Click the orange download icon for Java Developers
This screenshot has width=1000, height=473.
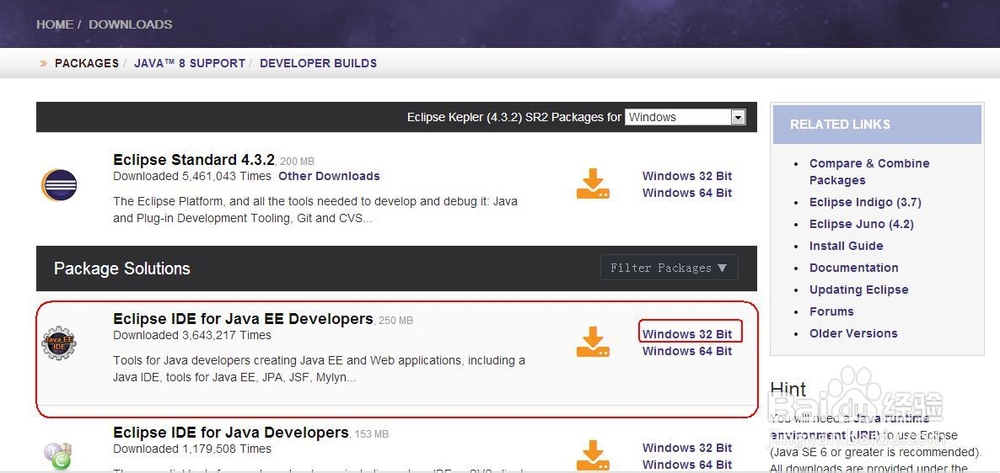[592, 455]
